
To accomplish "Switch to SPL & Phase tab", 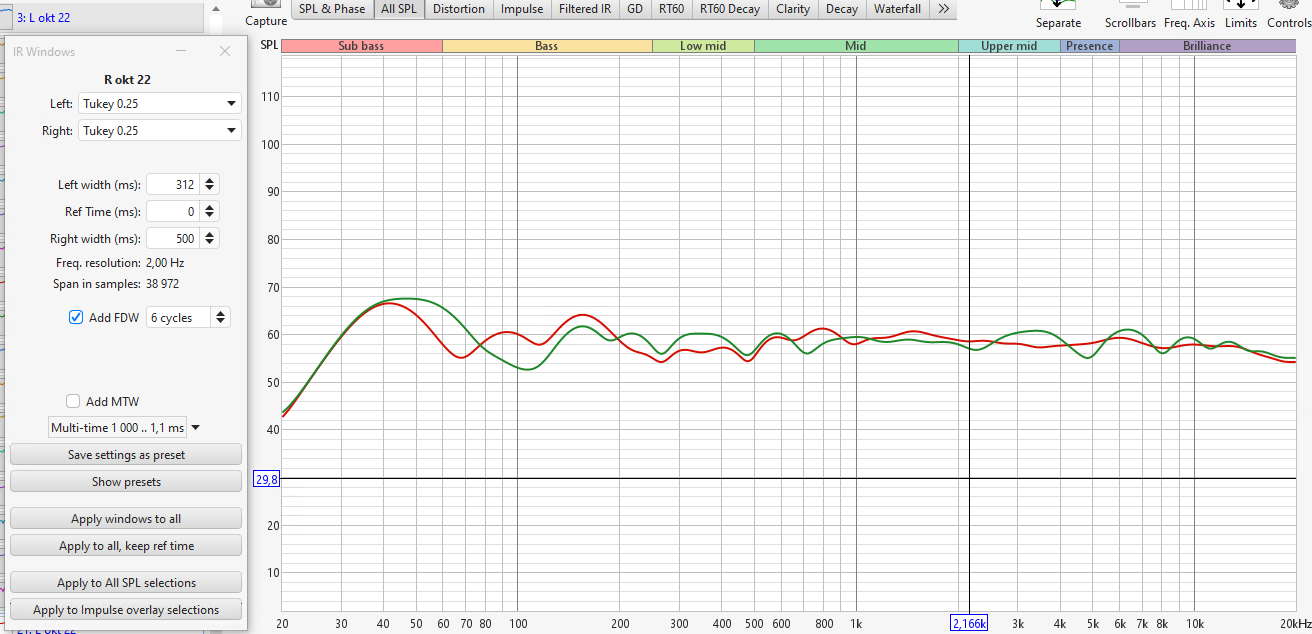I will pyautogui.click(x=332, y=9).
